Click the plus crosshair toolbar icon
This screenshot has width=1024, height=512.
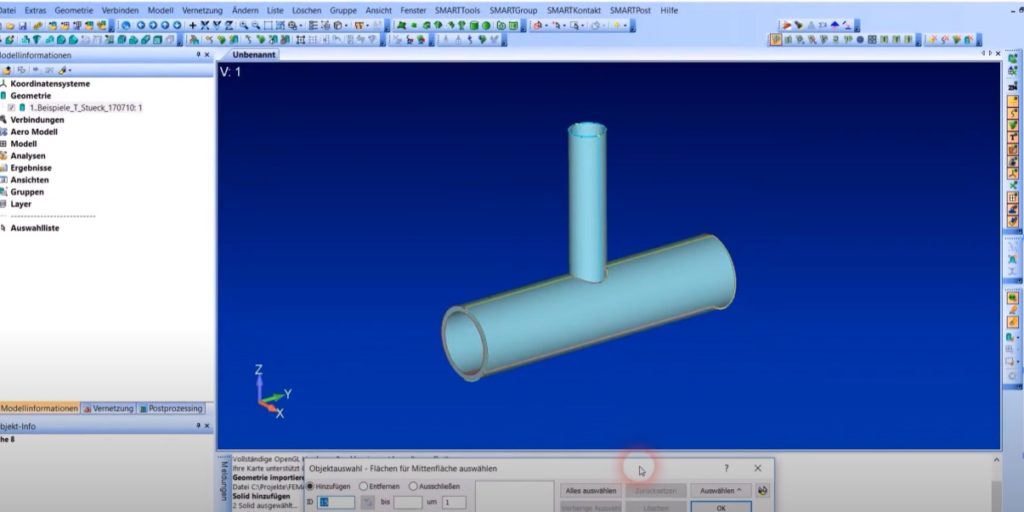(x=192, y=25)
